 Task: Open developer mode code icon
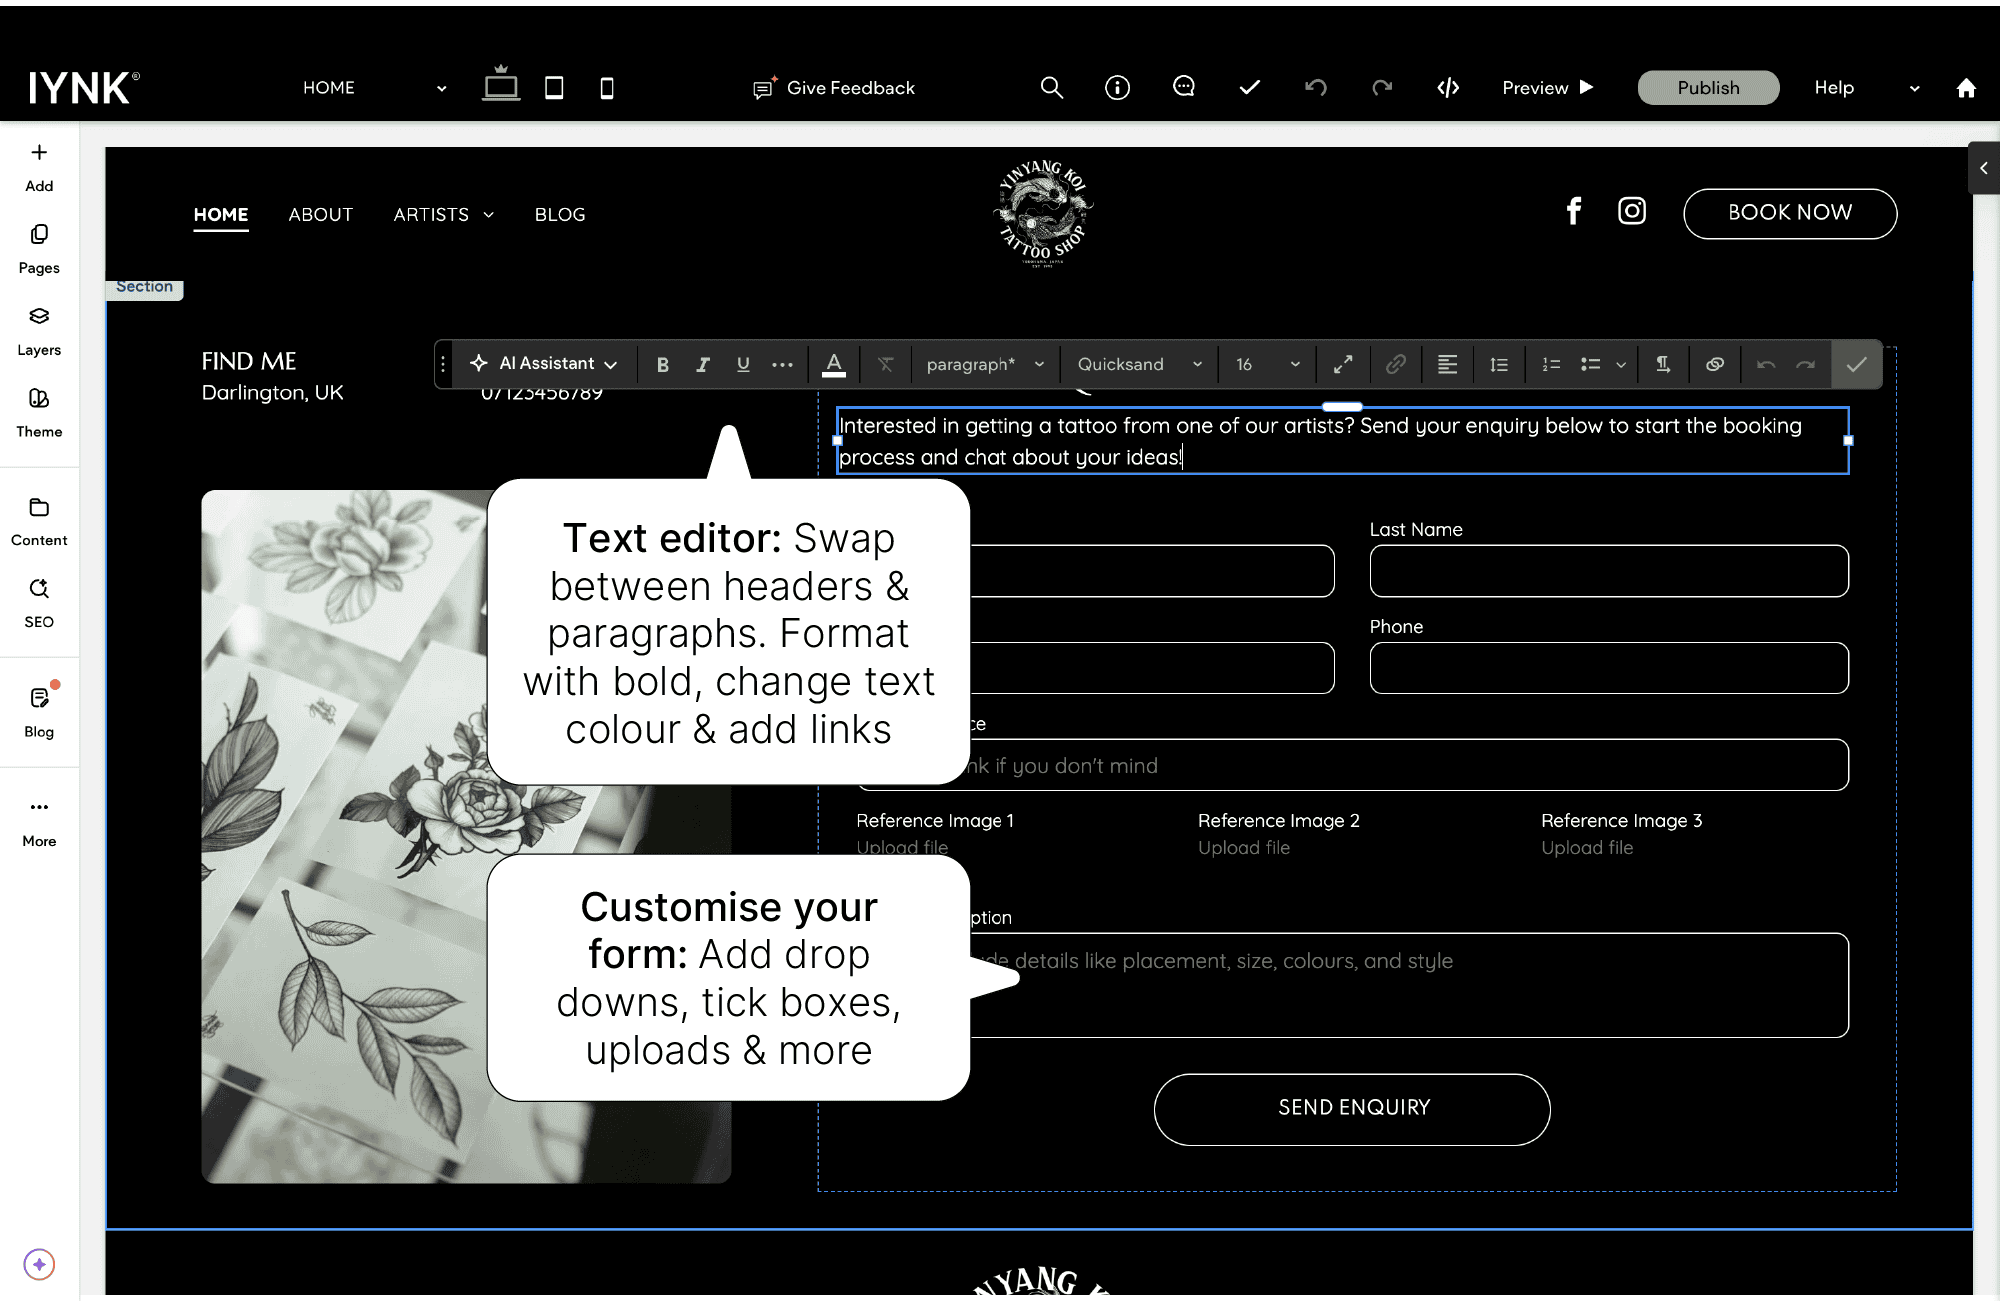(1447, 88)
